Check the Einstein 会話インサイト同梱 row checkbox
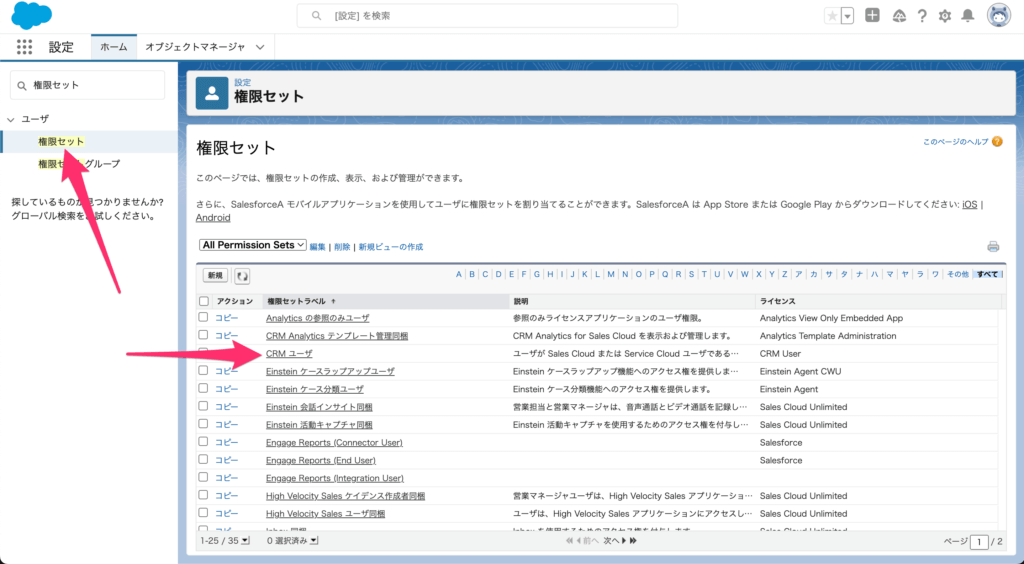 pyautogui.click(x=204, y=406)
